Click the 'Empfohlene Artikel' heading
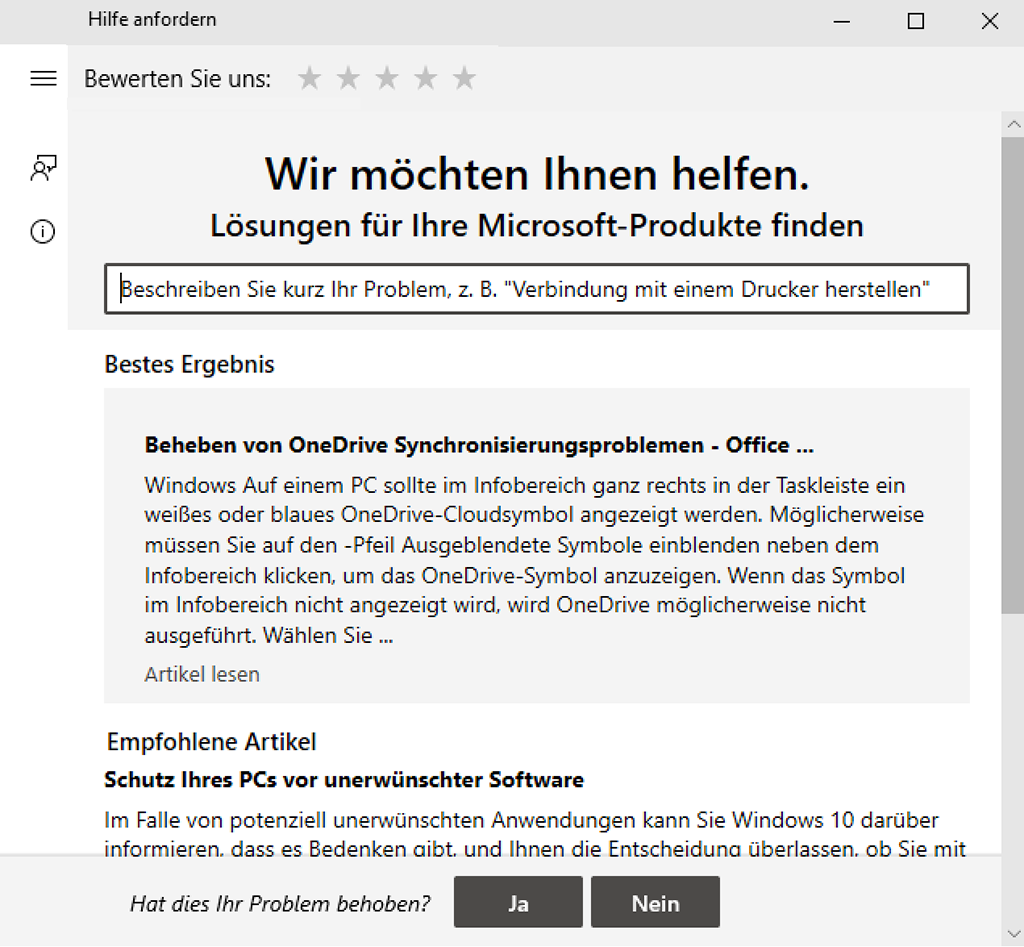The image size is (1024, 947). (211, 742)
